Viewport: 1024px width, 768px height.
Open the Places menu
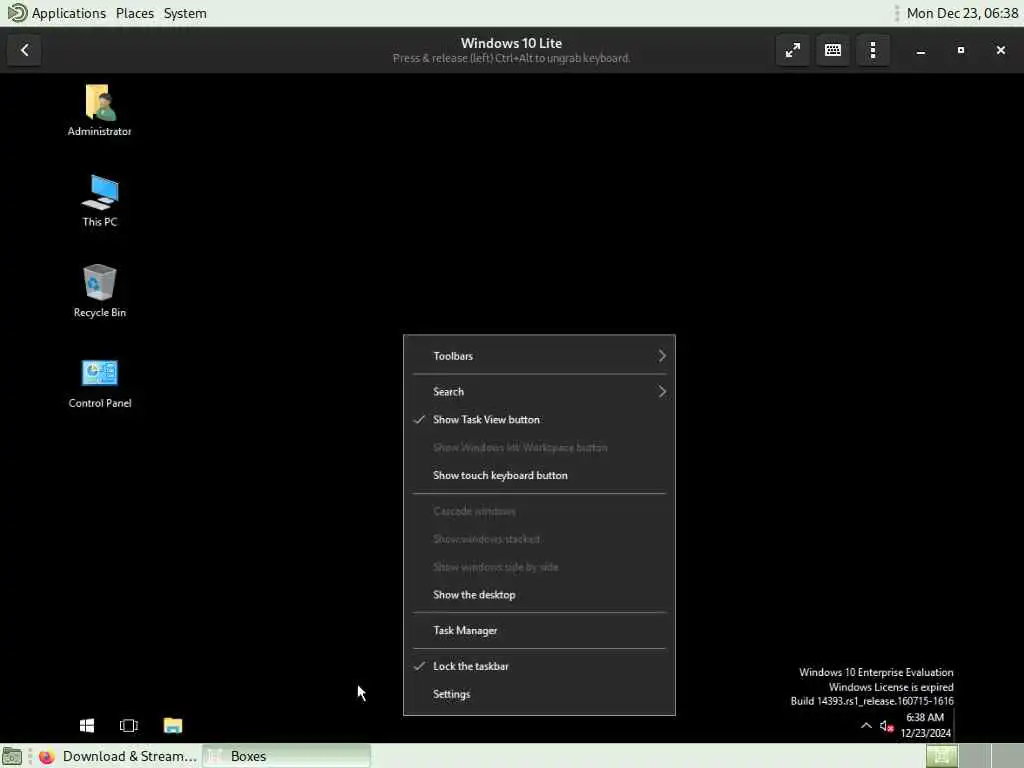135,13
